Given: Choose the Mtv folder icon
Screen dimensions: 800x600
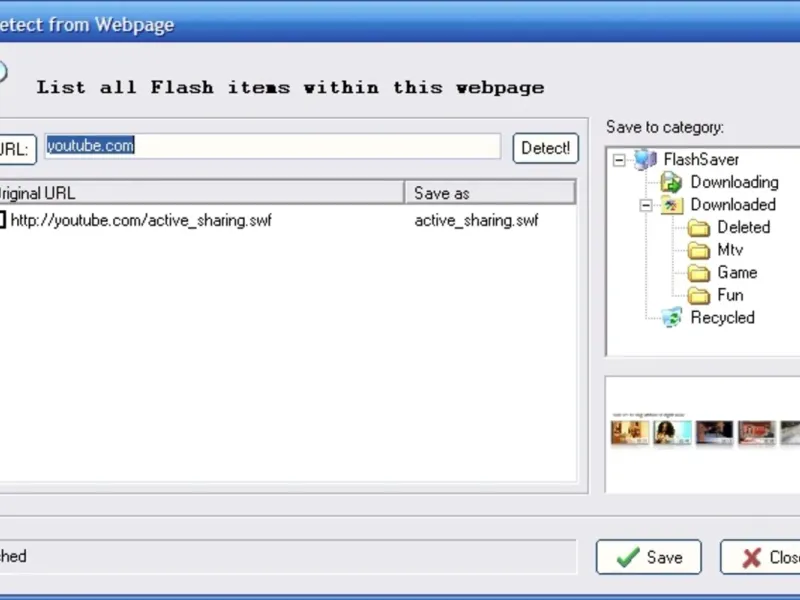Looking at the screenshot, I should point(699,250).
